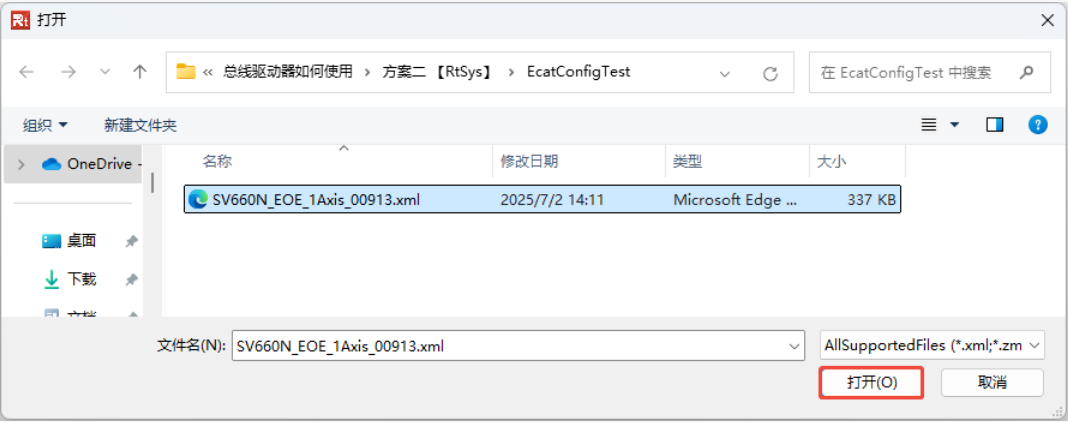Viewport: 1068px width, 422px height.
Task: Click the 取消 button
Action: pos(992,383)
